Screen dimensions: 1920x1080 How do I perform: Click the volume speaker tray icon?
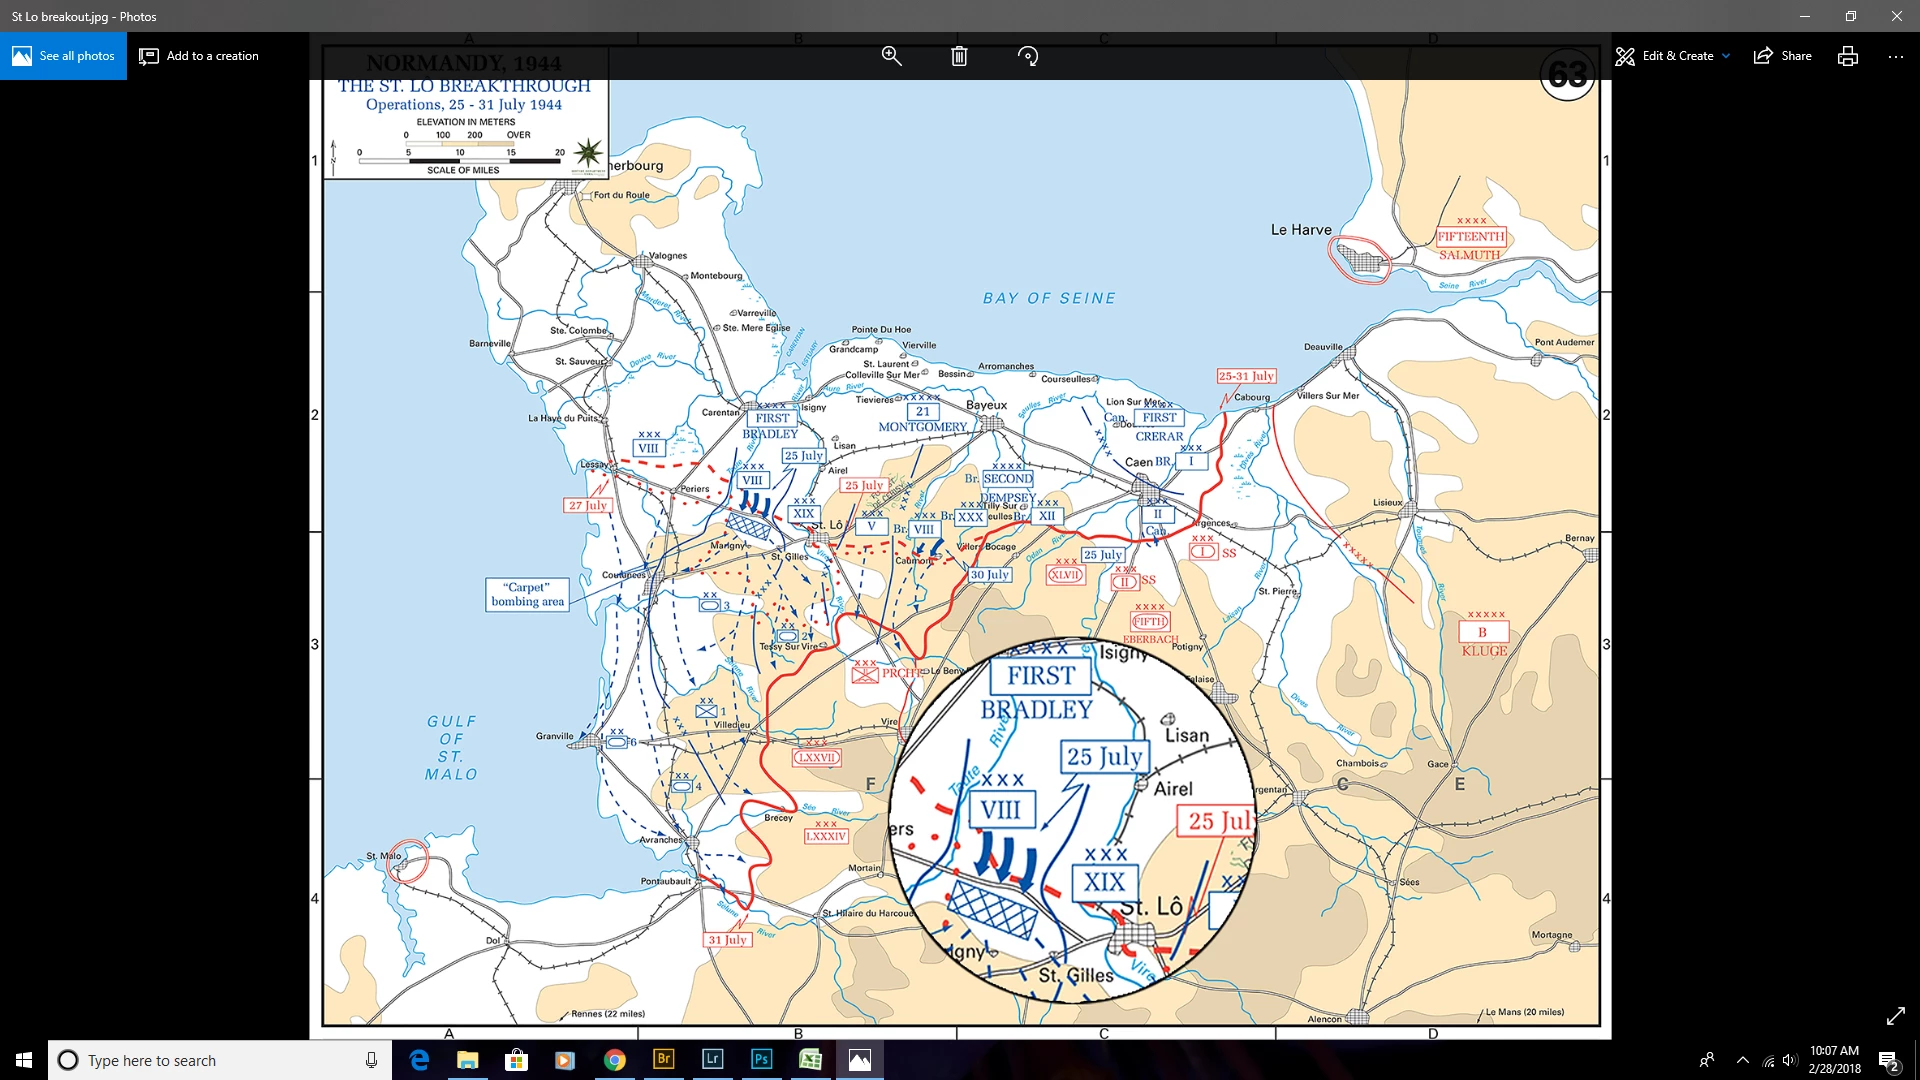click(x=1790, y=1060)
